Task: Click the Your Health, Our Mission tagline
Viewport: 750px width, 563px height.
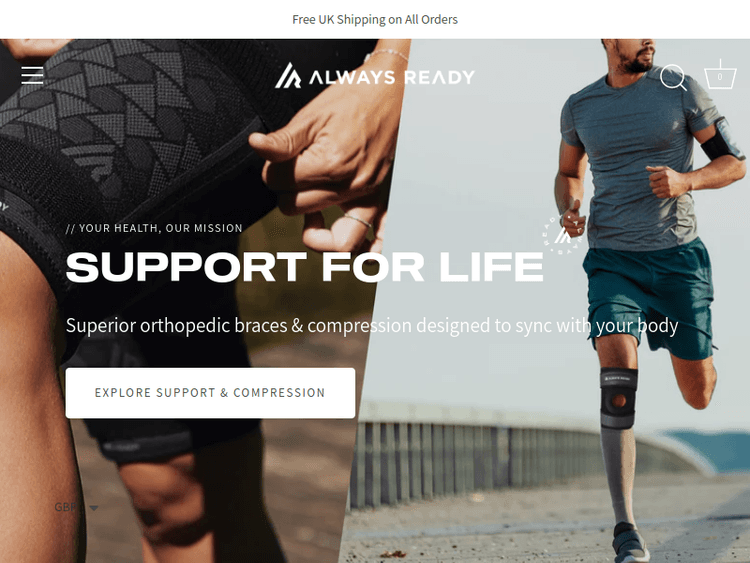Action: click(x=154, y=228)
